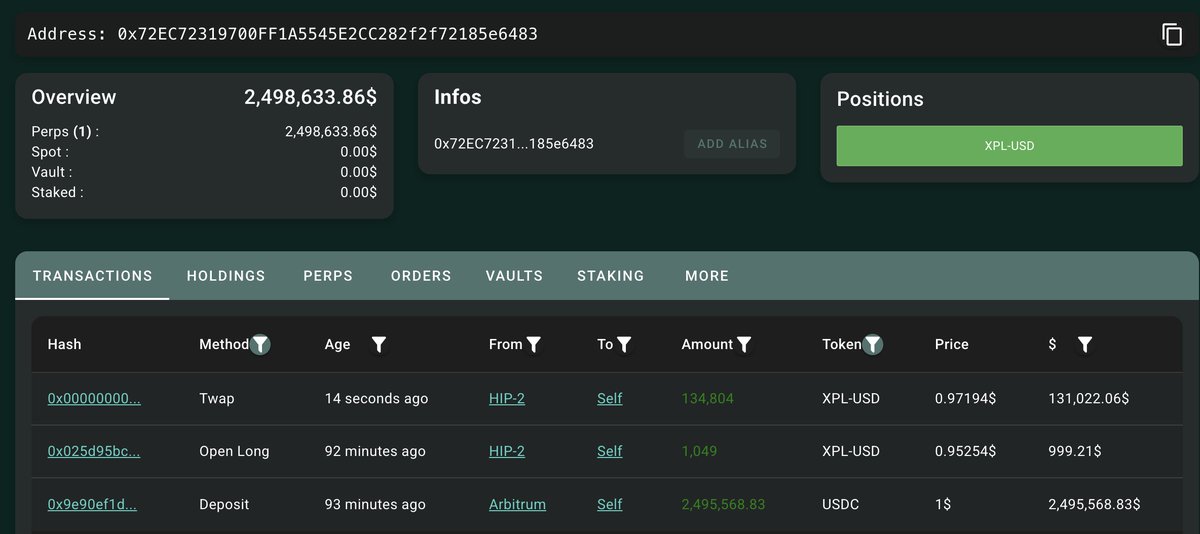The image size is (1200, 534).
Task: Expand the More tab menu
Action: click(707, 276)
